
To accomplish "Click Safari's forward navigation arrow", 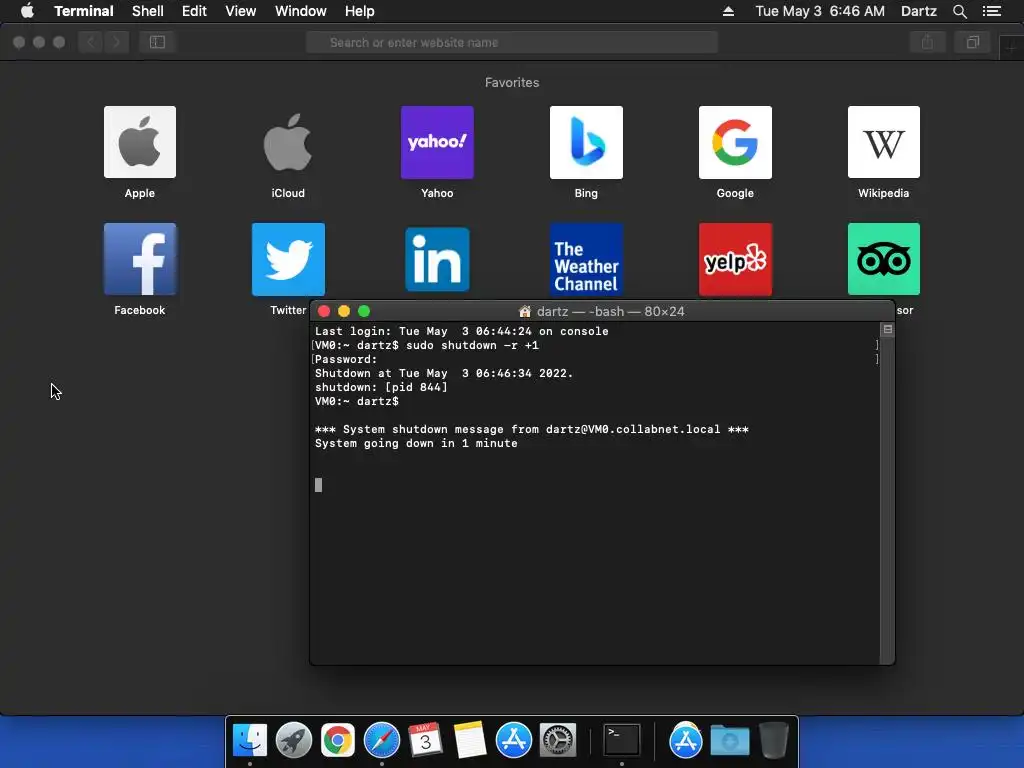I will [x=116, y=42].
